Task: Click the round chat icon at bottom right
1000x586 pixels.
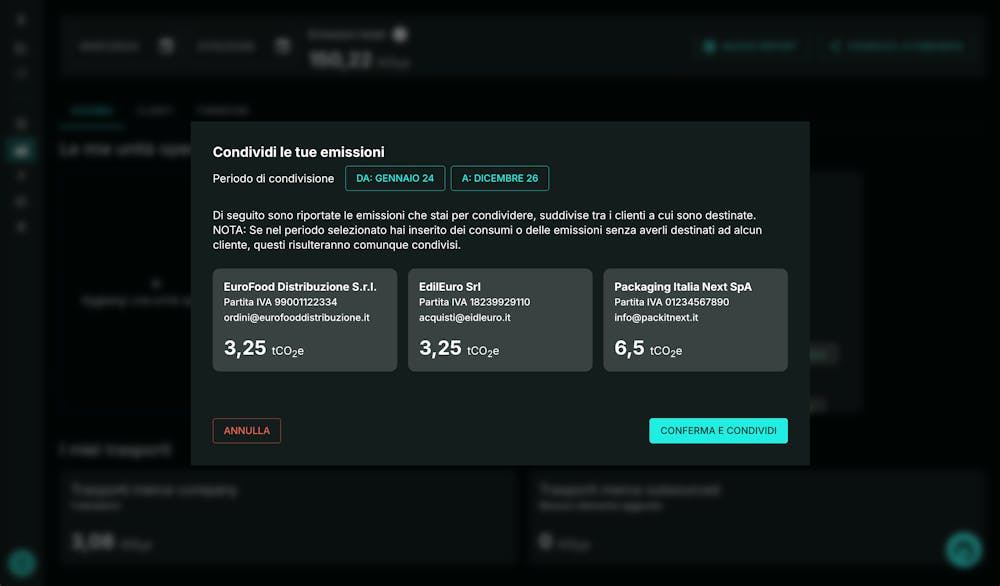Action: 964,549
